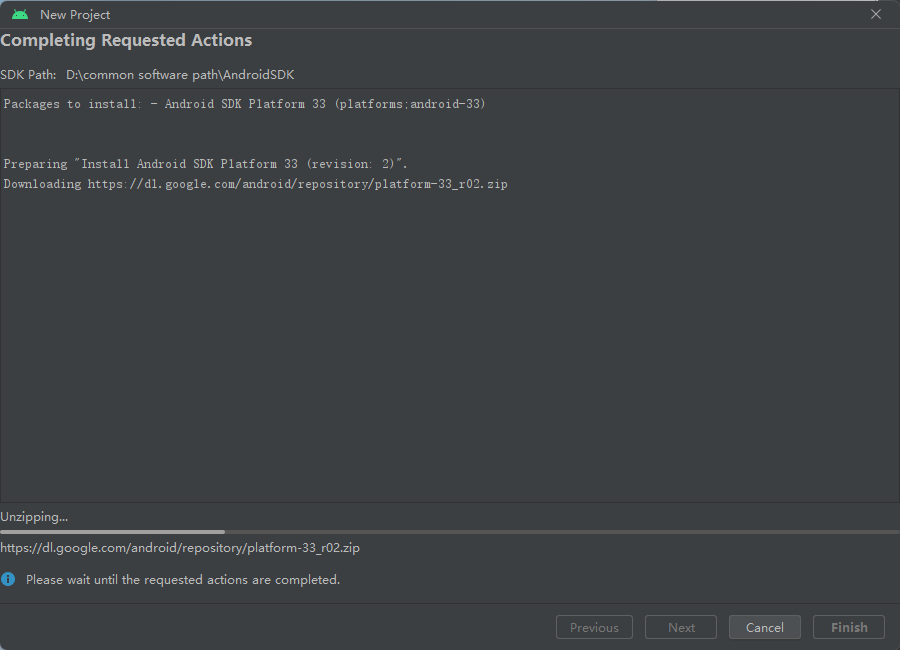The height and width of the screenshot is (650, 900).
Task: Click the Unzipping status label
Action: click(x=34, y=517)
